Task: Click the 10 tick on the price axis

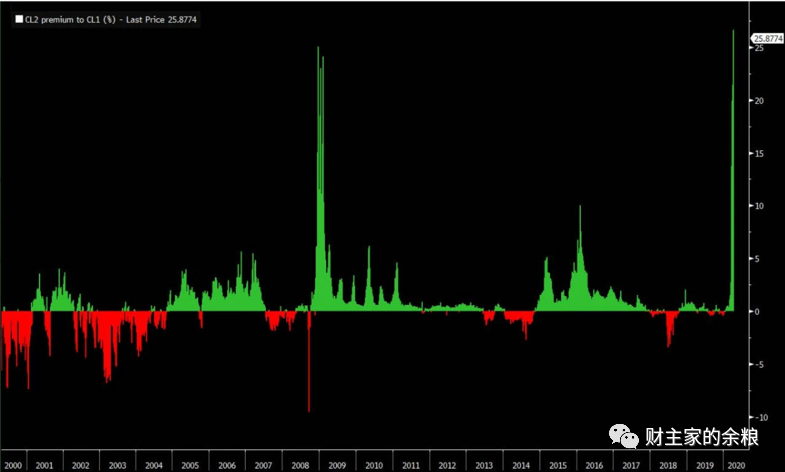Action: (x=759, y=206)
